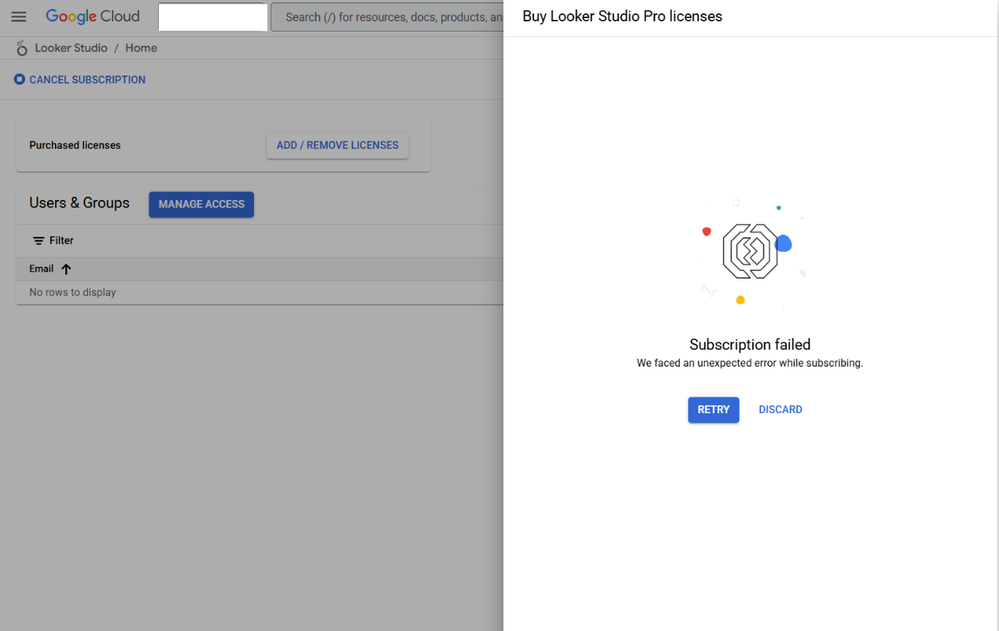This screenshot has width=999, height=631.
Task: Click the search resources field
Action: coord(387,17)
